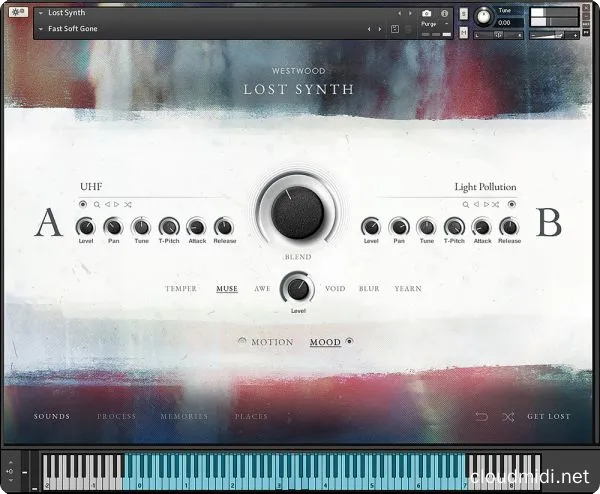Image resolution: width=600 pixels, height=494 pixels.
Task: Select previous snapshot arrow beside Fast Soft Gone
Action: (369, 29)
